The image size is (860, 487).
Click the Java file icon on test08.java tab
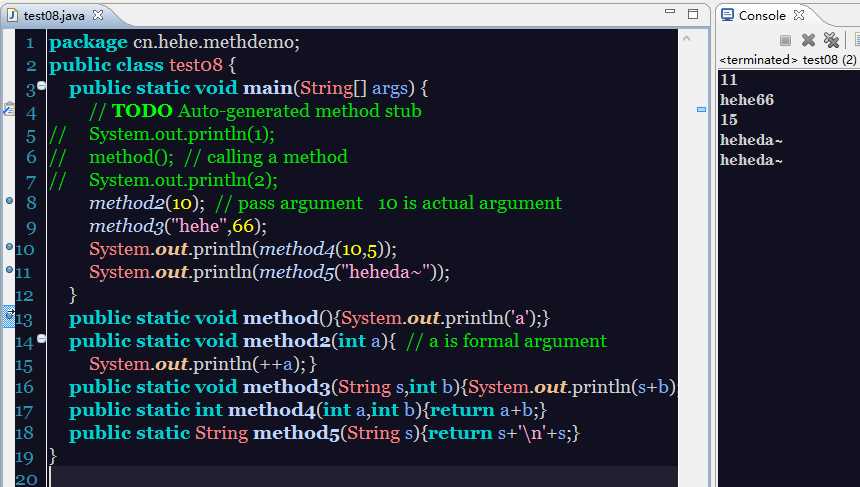12,15
